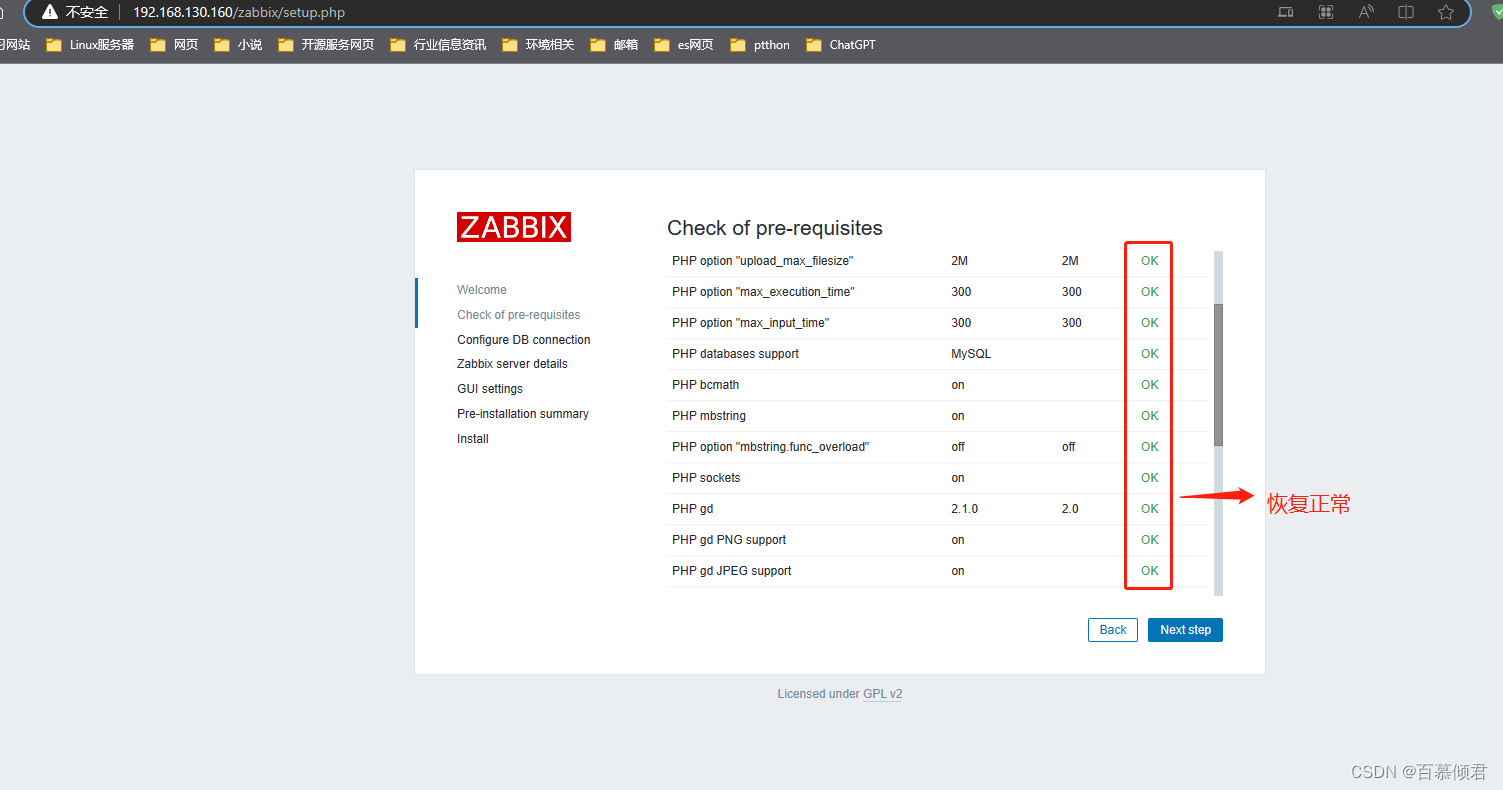Open the 网页 bookmark folder
The height and width of the screenshot is (790, 1503).
pos(174,45)
